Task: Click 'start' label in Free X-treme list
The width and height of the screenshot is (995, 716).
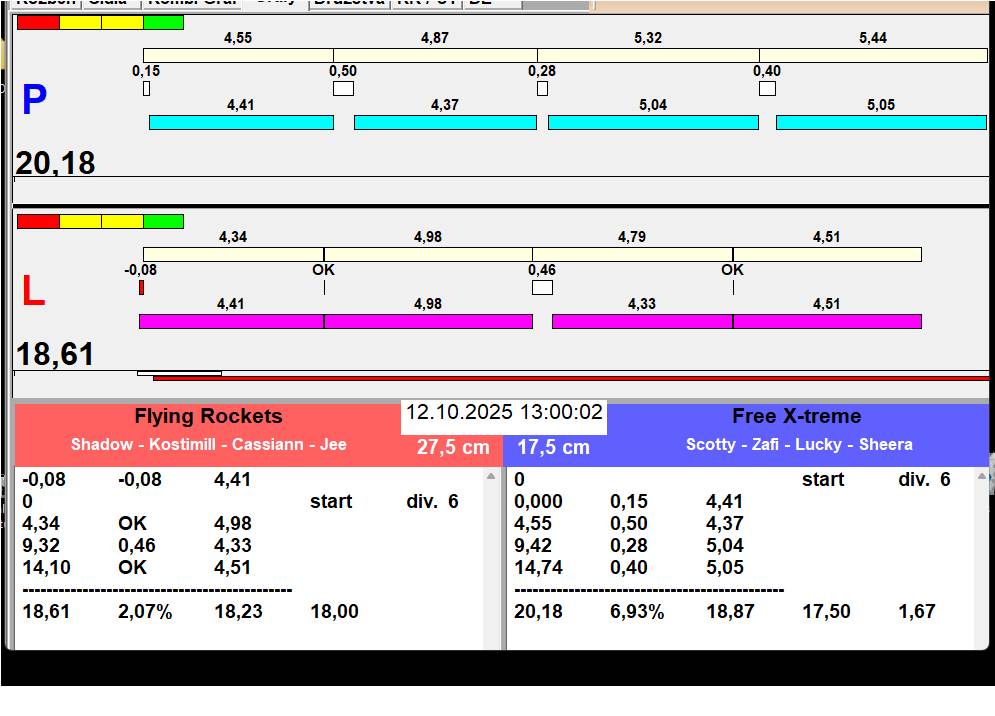Action: point(823,480)
